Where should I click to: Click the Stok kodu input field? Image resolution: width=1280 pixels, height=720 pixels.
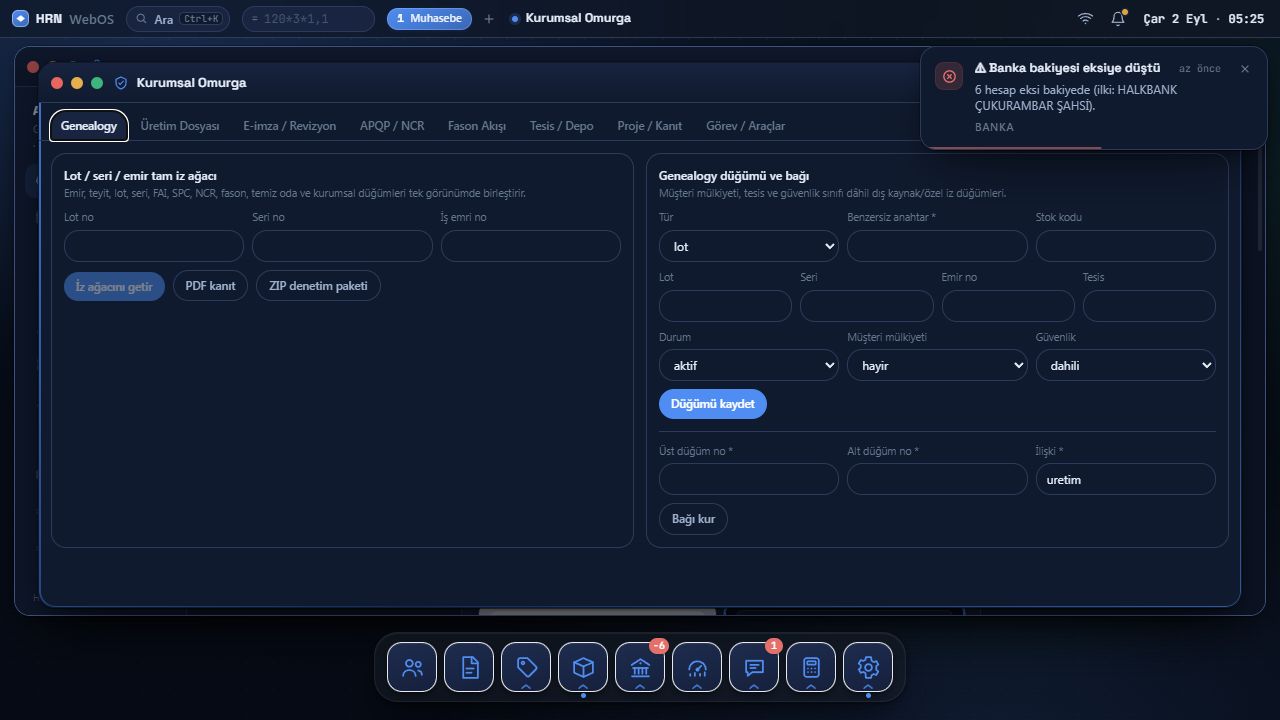point(1126,246)
